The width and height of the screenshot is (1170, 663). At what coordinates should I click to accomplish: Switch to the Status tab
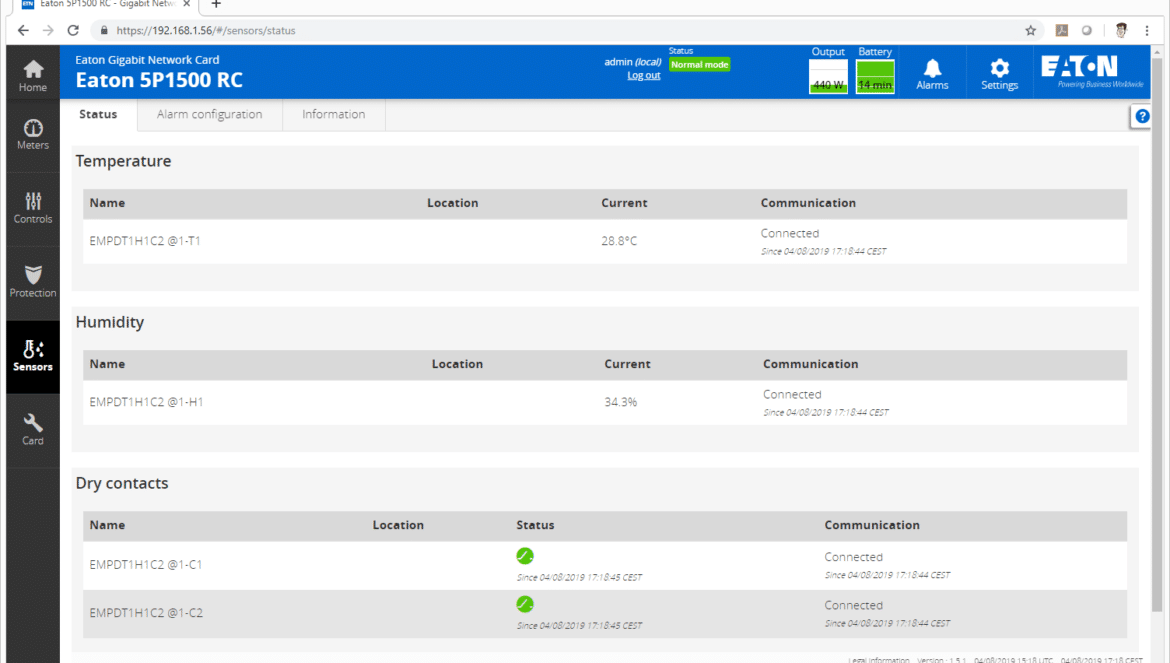[x=98, y=114]
